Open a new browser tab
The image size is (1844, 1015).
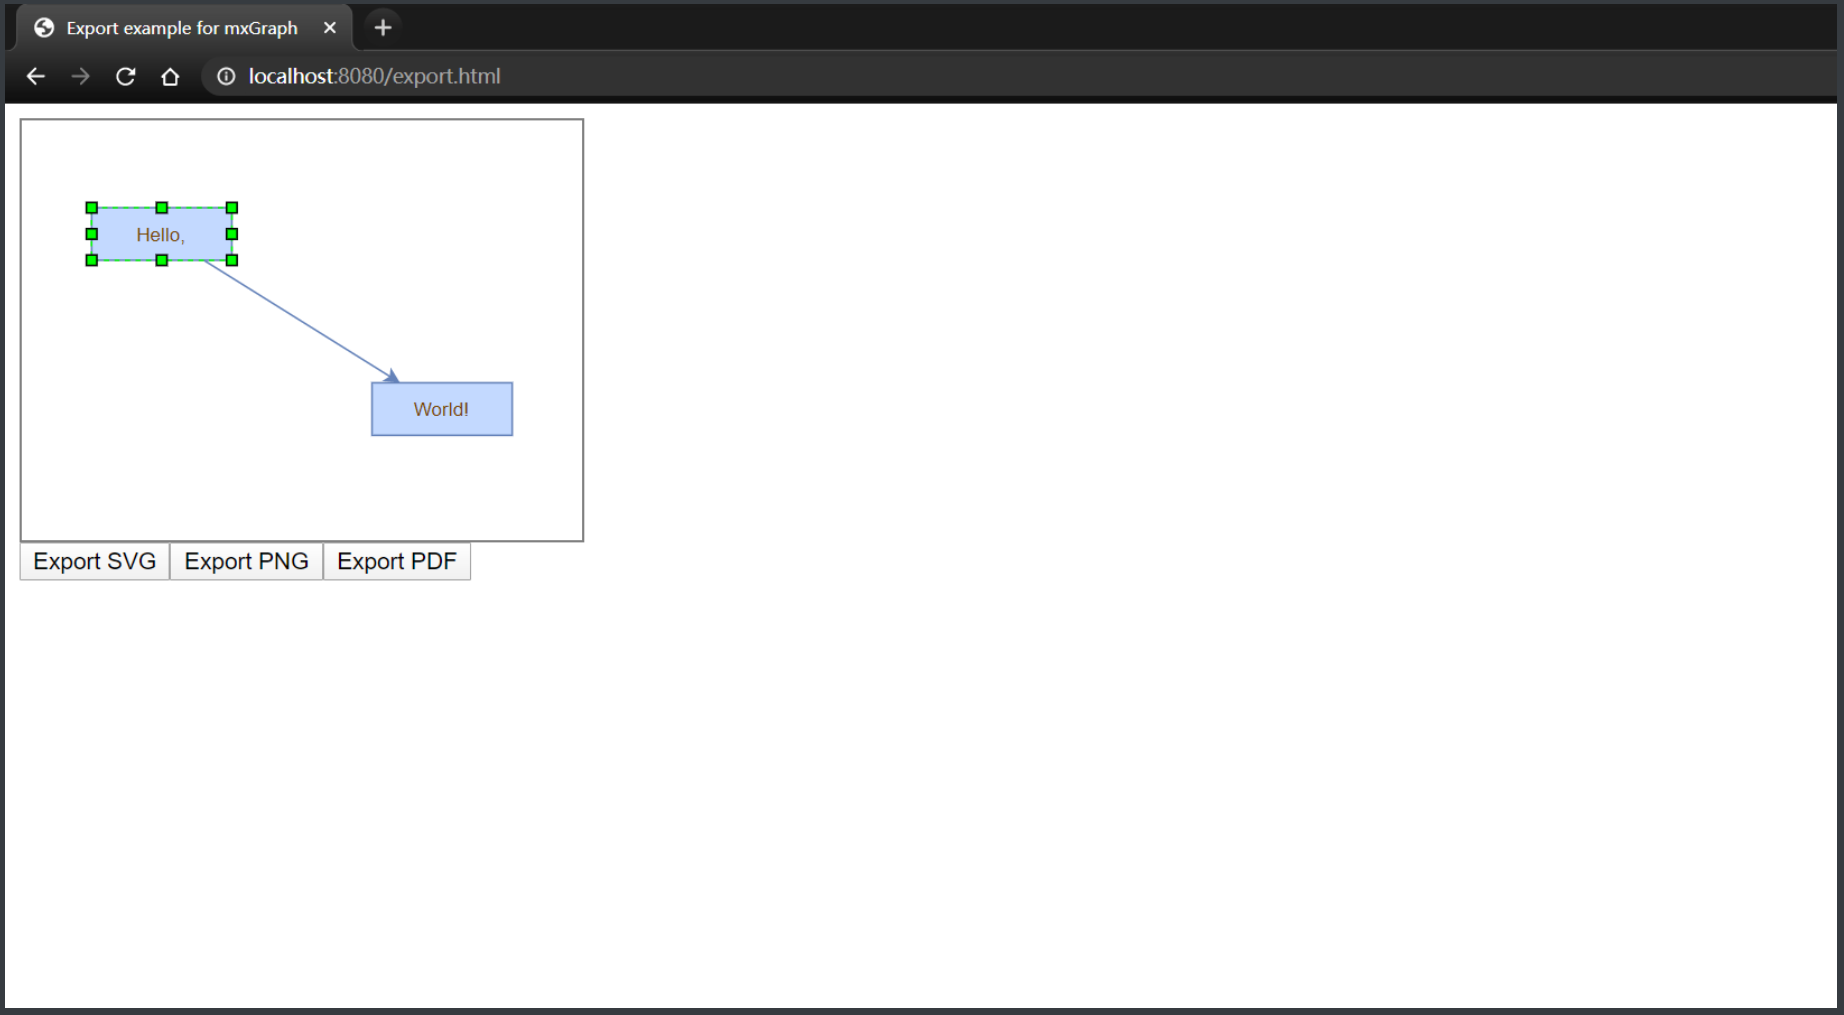pos(382,27)
